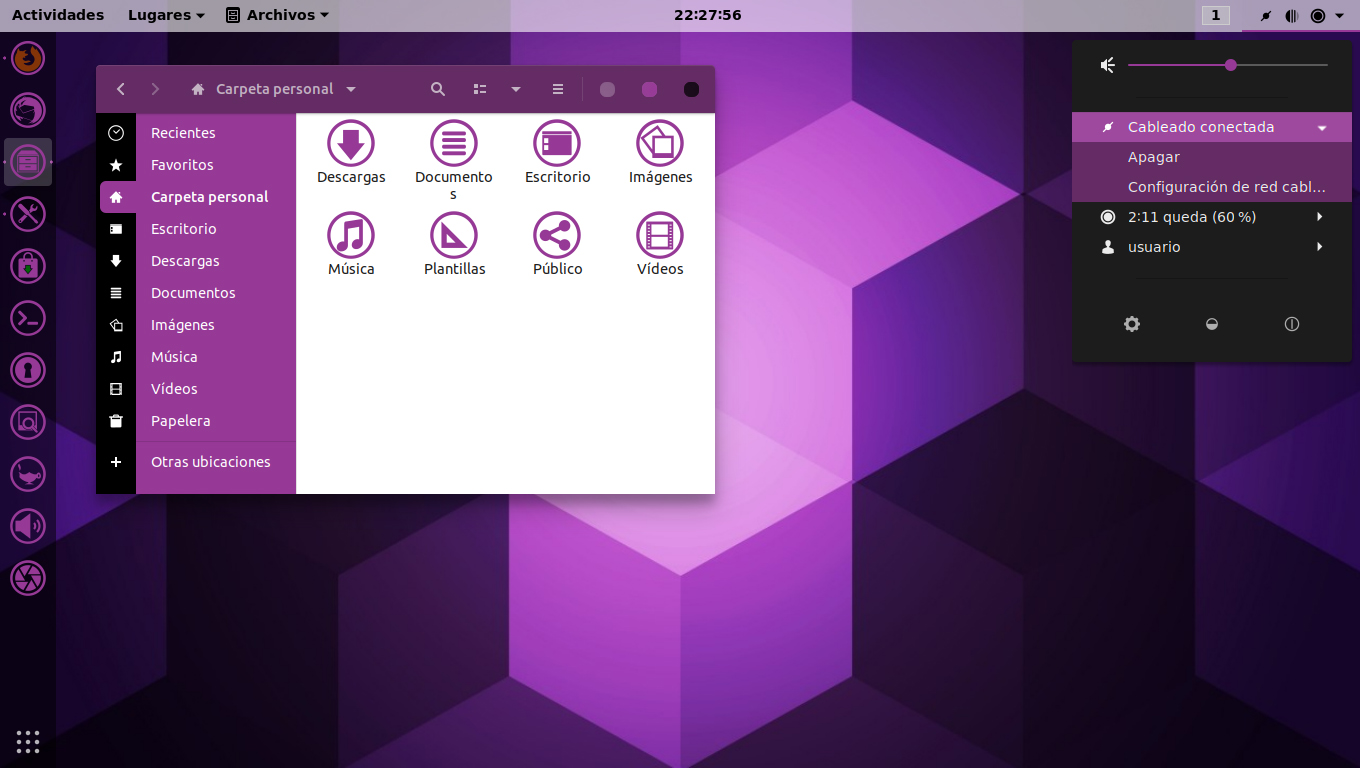Viewport: 1360px width, 768px height.
Task: Open the speaker sound icon in dock
Action: 28,526
